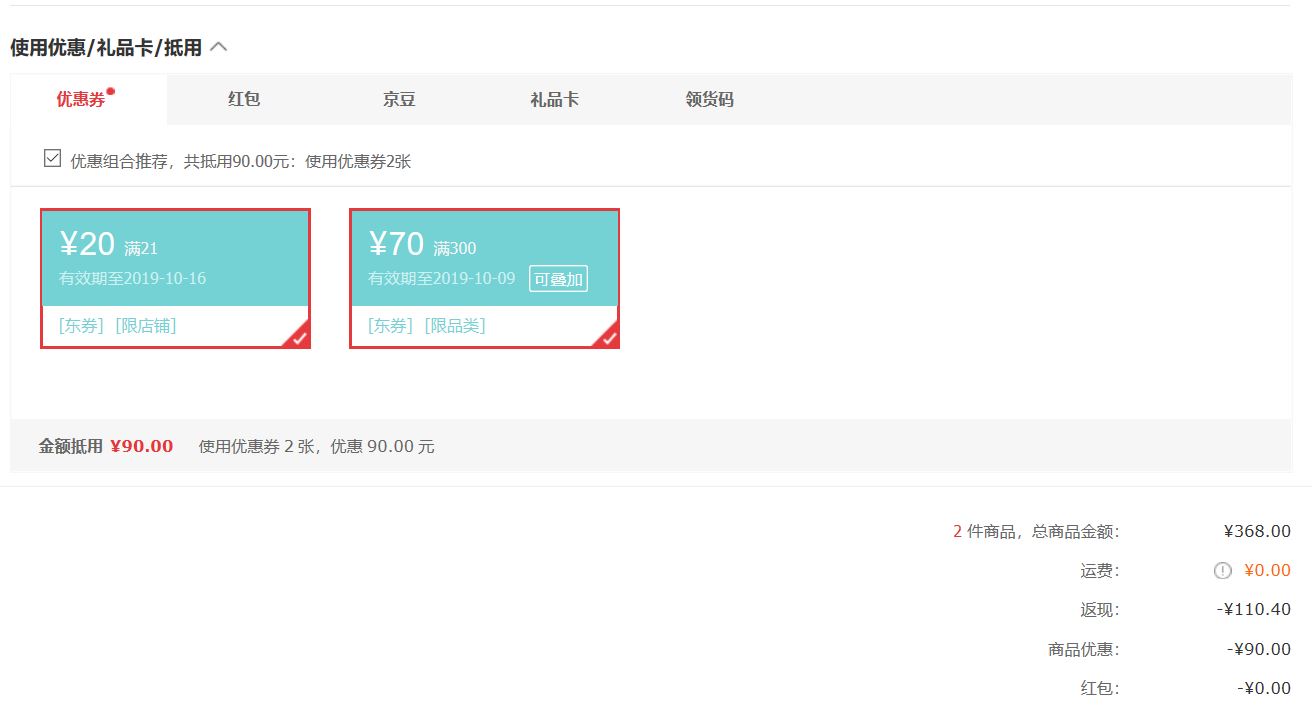Click the 商品优惠 value -¥90.00
The image size is (1312, 720).
[x=1259, y=649]
